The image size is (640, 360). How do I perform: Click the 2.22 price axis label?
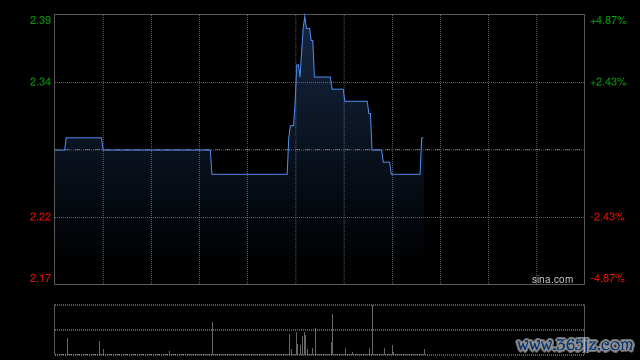[40, 217]
